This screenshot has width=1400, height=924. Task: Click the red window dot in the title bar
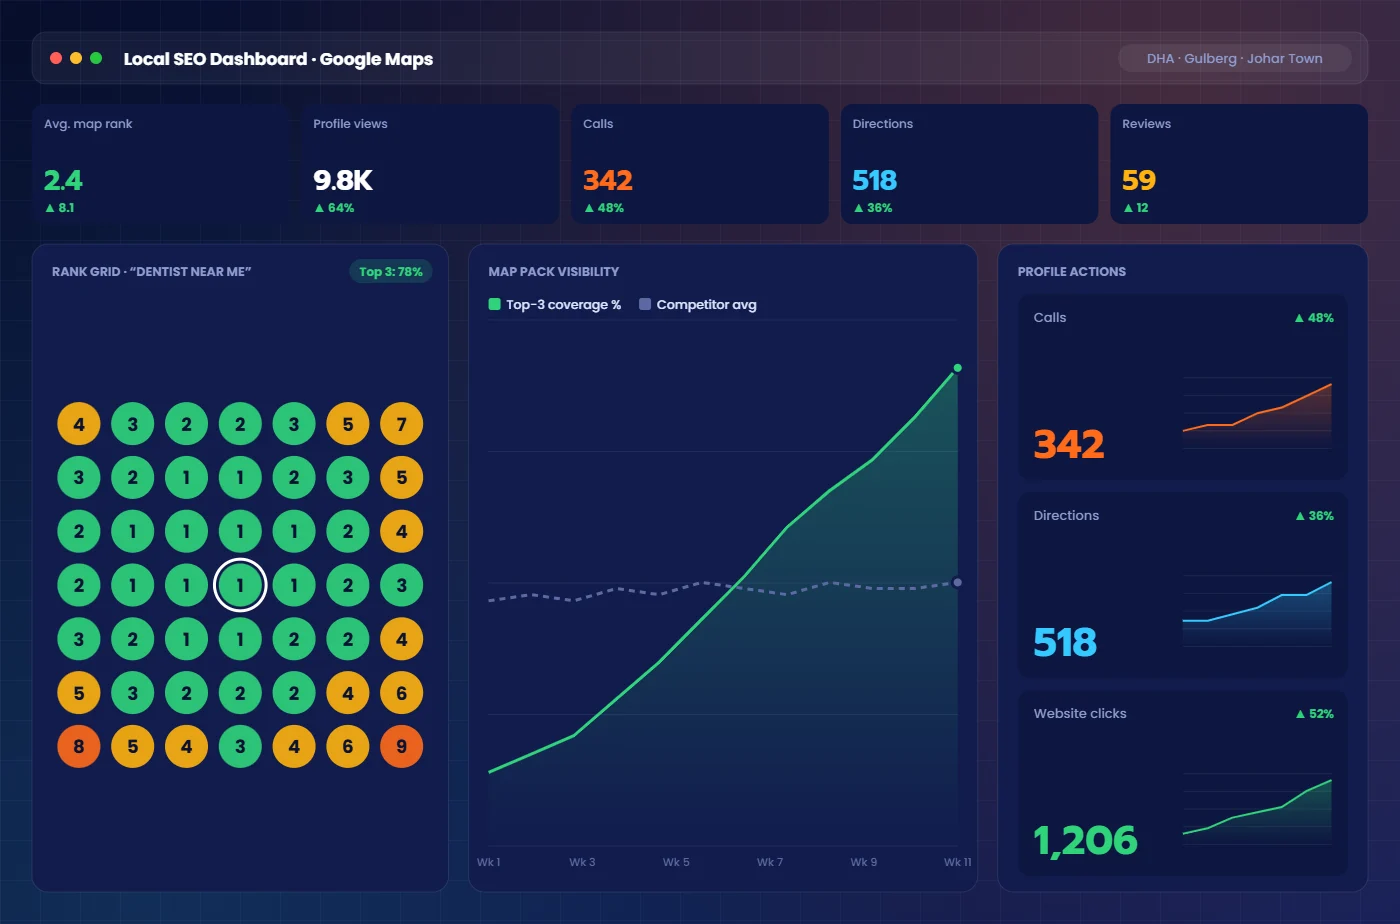pos(56,58)
